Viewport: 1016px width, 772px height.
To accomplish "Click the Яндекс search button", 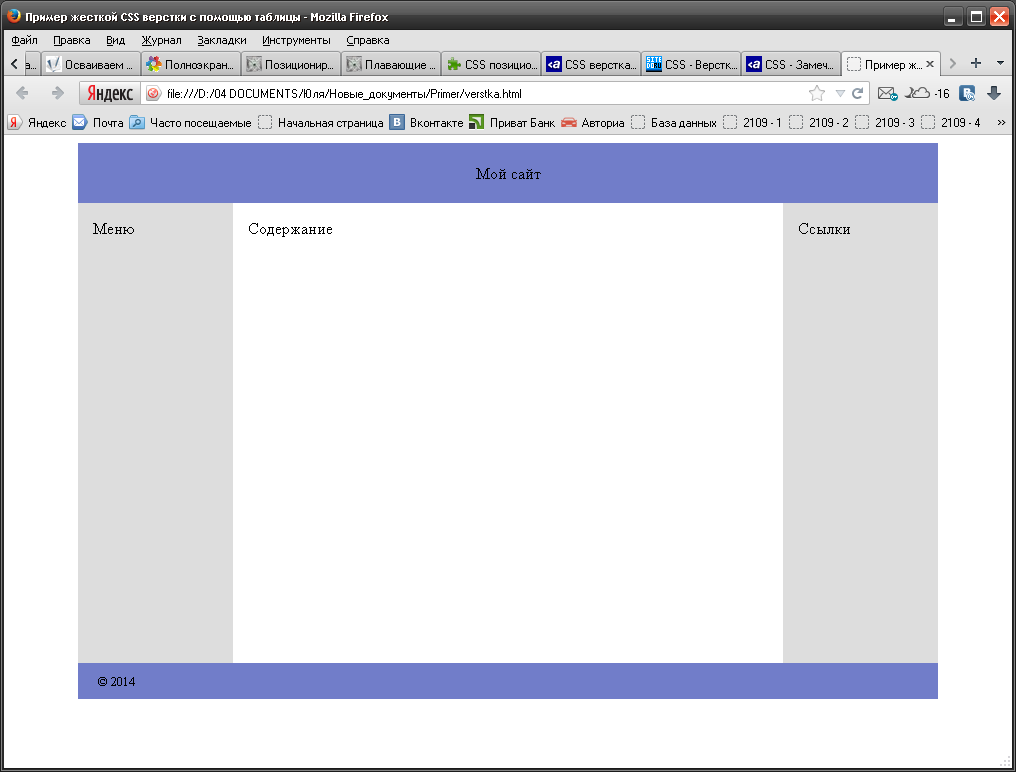I will (110, 93).
